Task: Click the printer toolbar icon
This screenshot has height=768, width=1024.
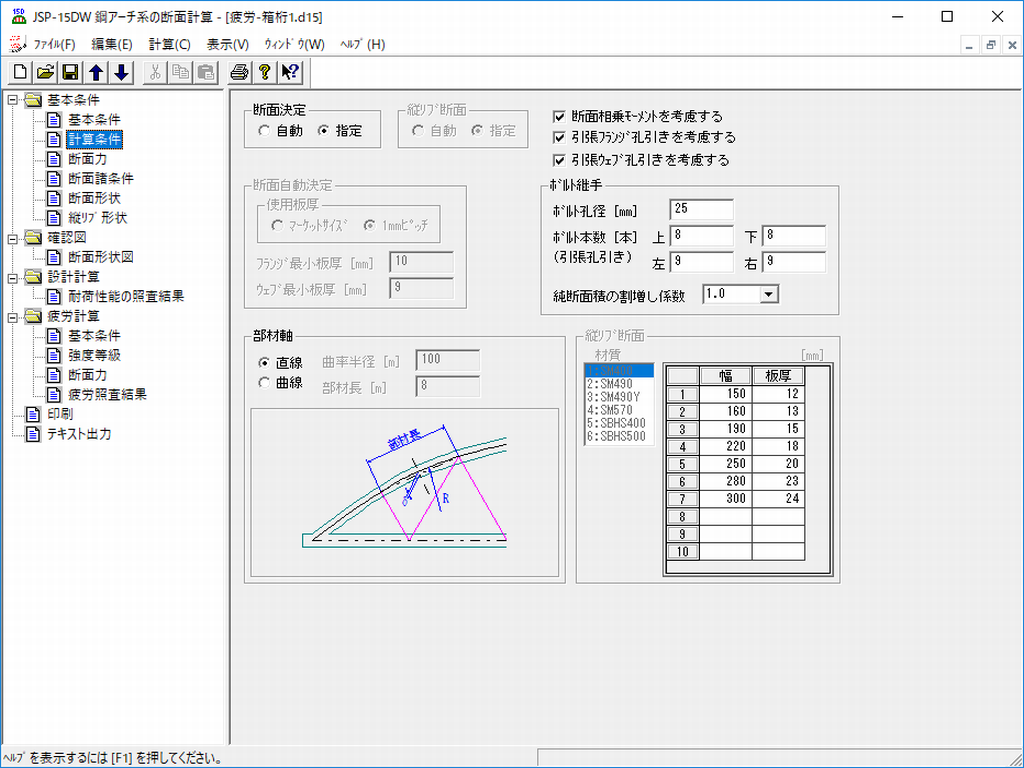Action: 239,72
